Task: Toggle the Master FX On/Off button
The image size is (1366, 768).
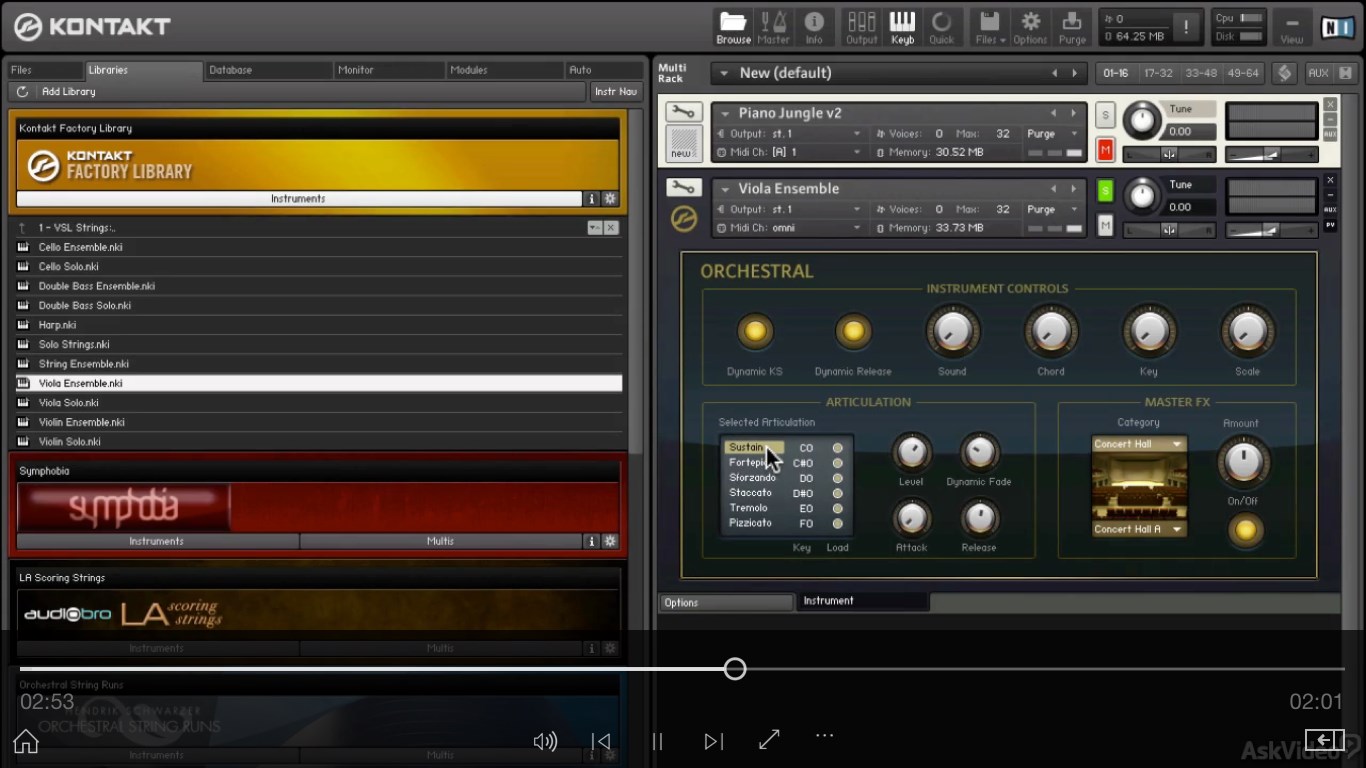Action: tap(1244, 529)
